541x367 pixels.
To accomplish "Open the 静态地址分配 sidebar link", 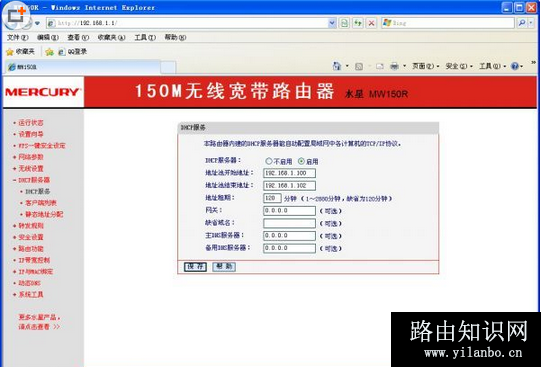I will 44,214.
